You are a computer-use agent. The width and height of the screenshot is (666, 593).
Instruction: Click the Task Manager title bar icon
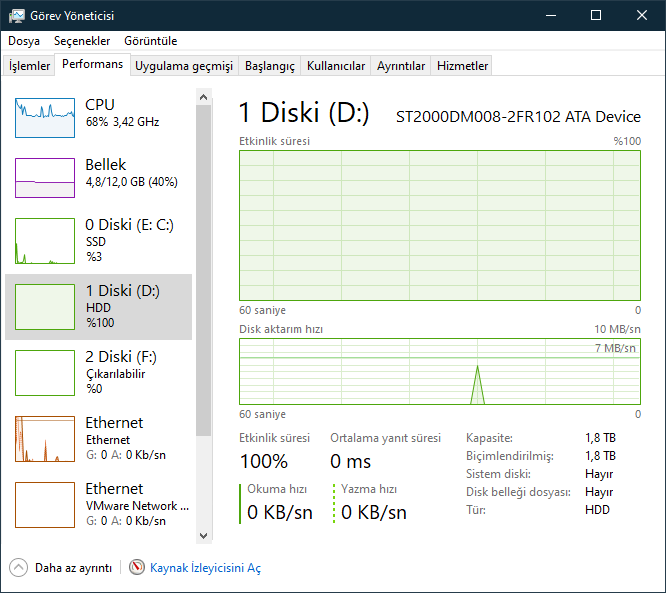(x=17, y=15)
